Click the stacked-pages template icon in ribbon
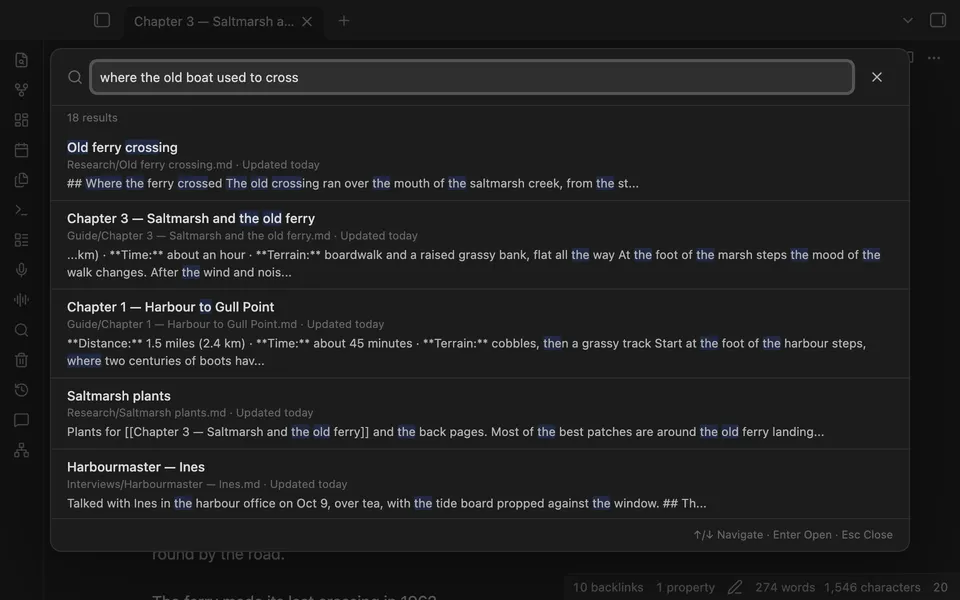 coord(21,180)
